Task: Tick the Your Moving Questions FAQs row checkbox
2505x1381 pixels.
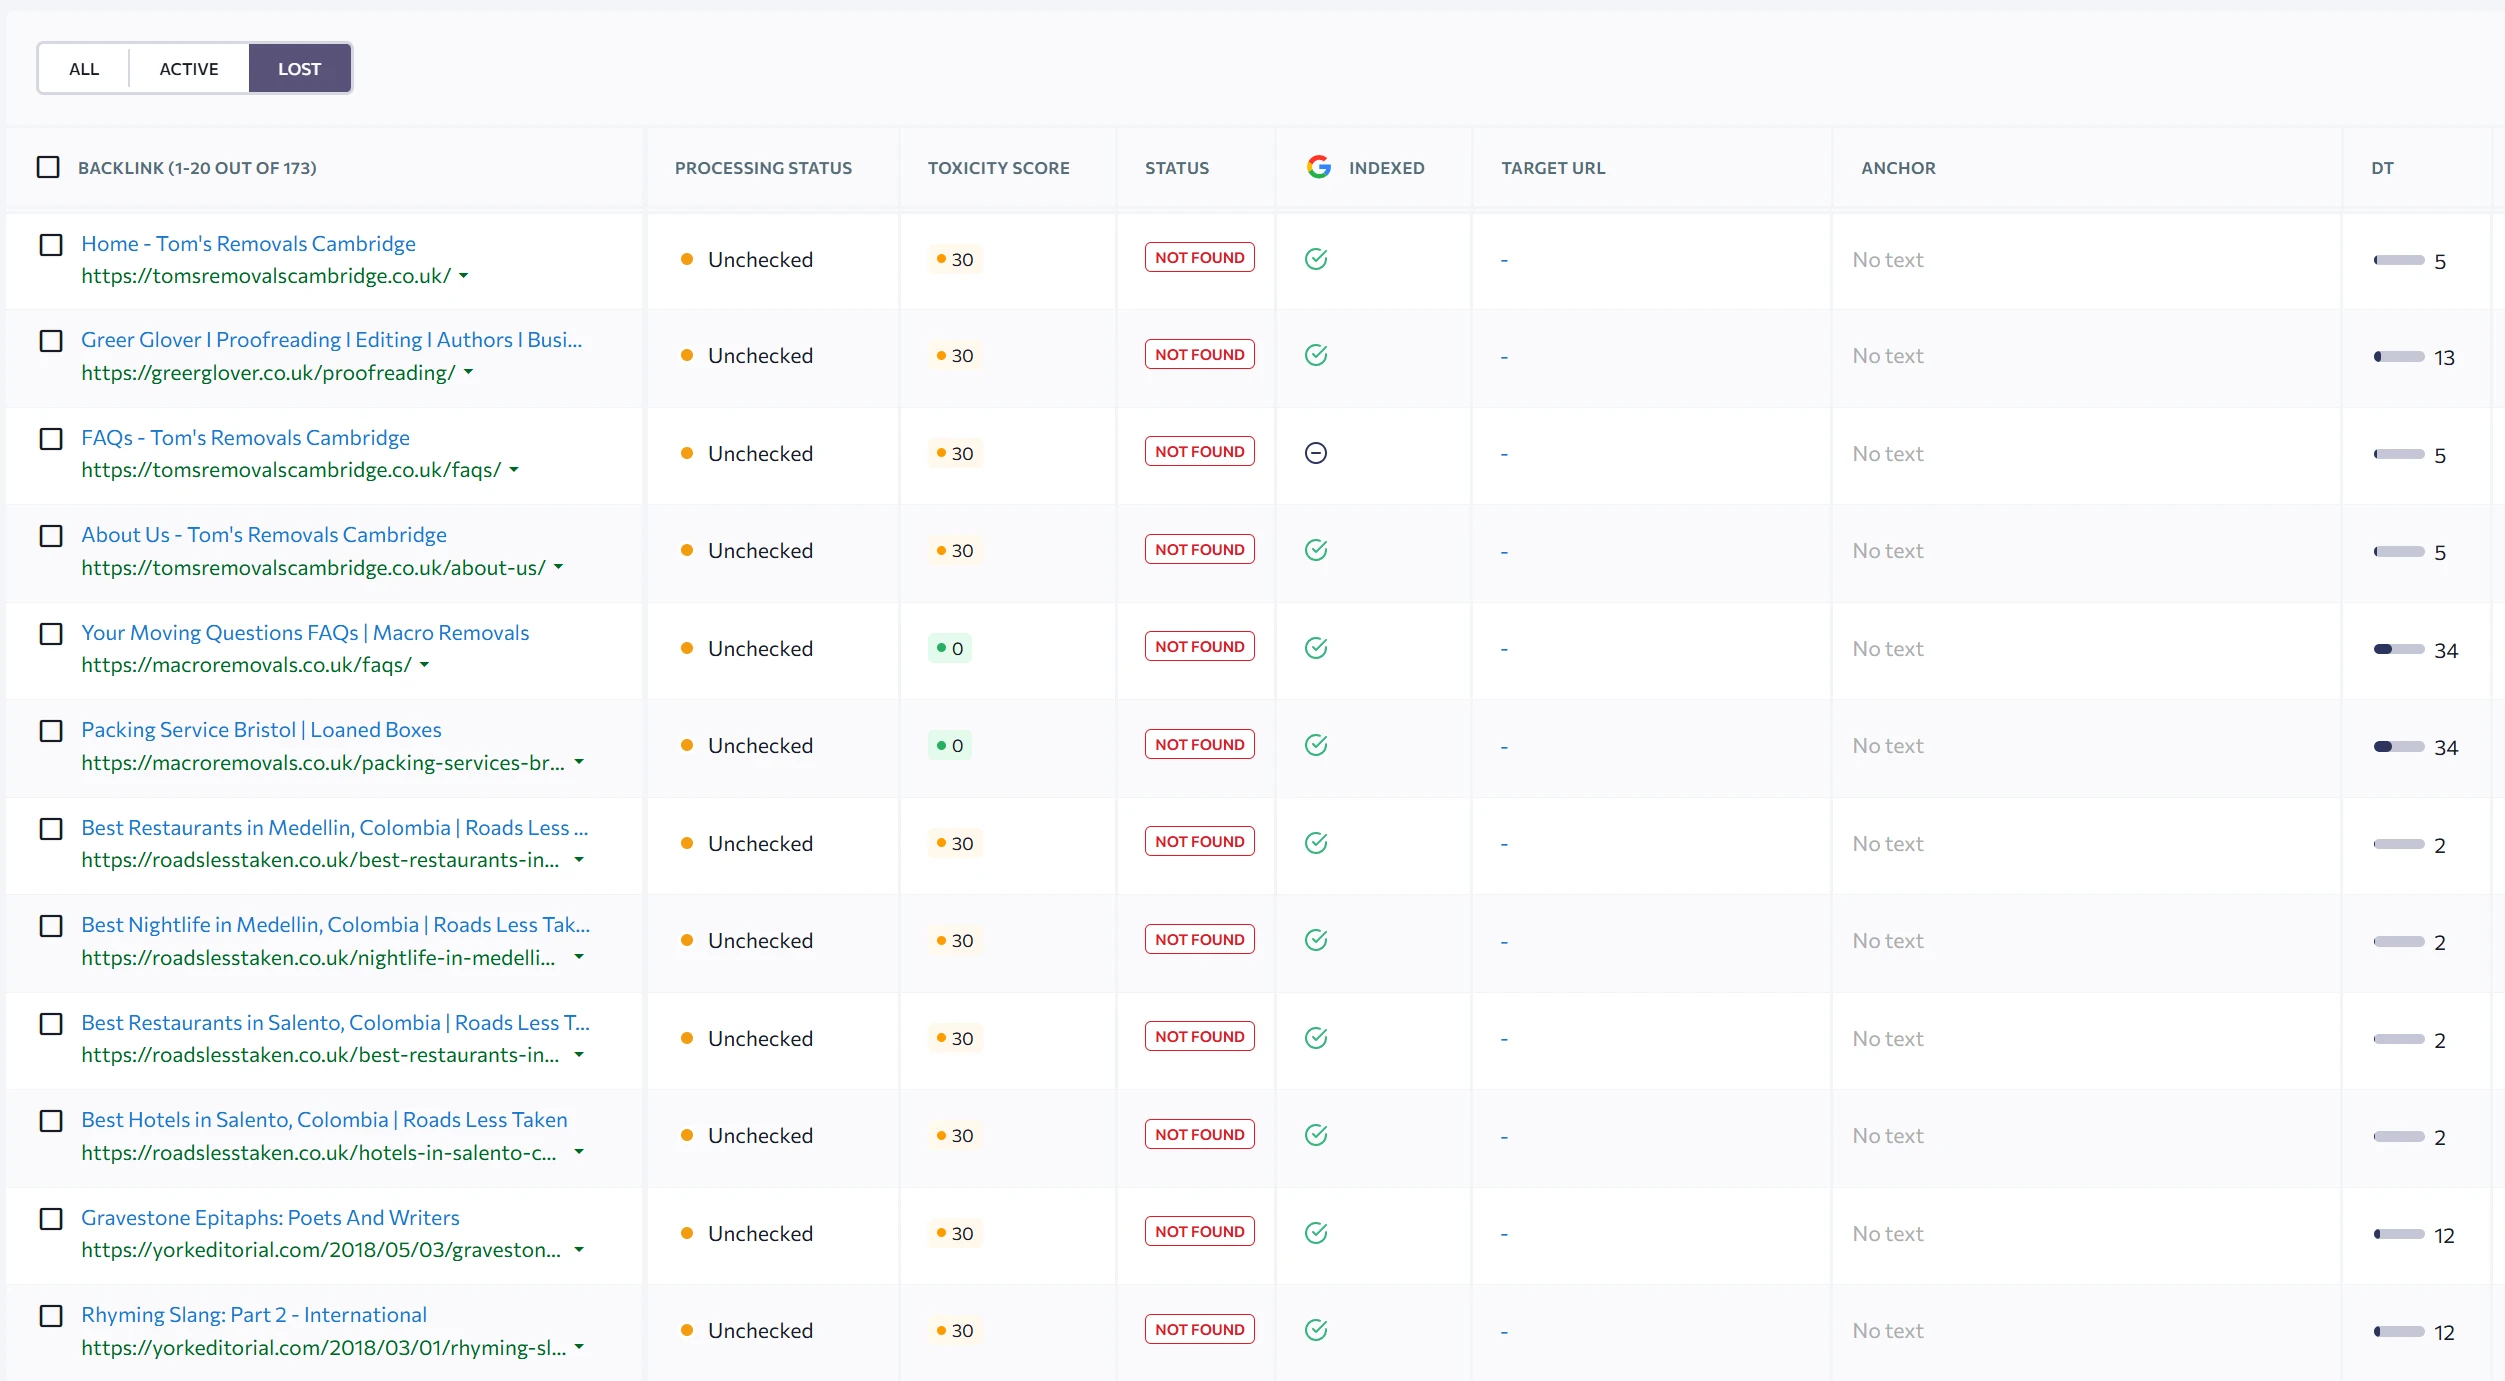Action: tap(51, 634)
